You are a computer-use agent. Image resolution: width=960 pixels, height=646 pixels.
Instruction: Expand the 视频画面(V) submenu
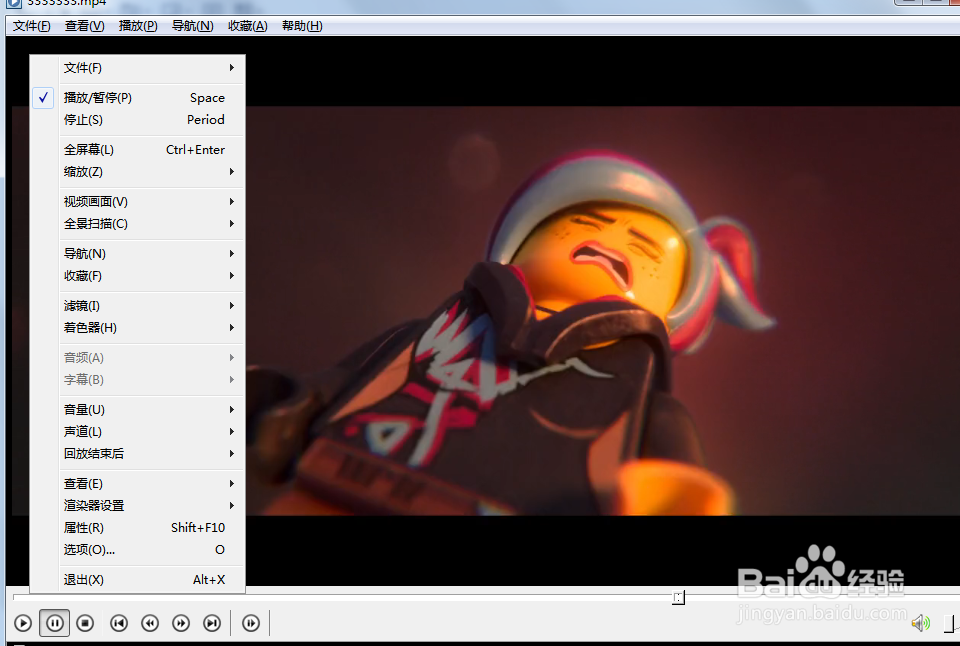point(138,202)
